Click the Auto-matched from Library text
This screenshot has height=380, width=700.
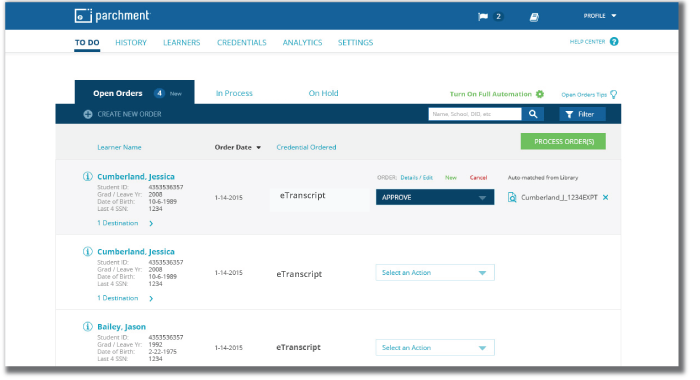tap(543, 178)
